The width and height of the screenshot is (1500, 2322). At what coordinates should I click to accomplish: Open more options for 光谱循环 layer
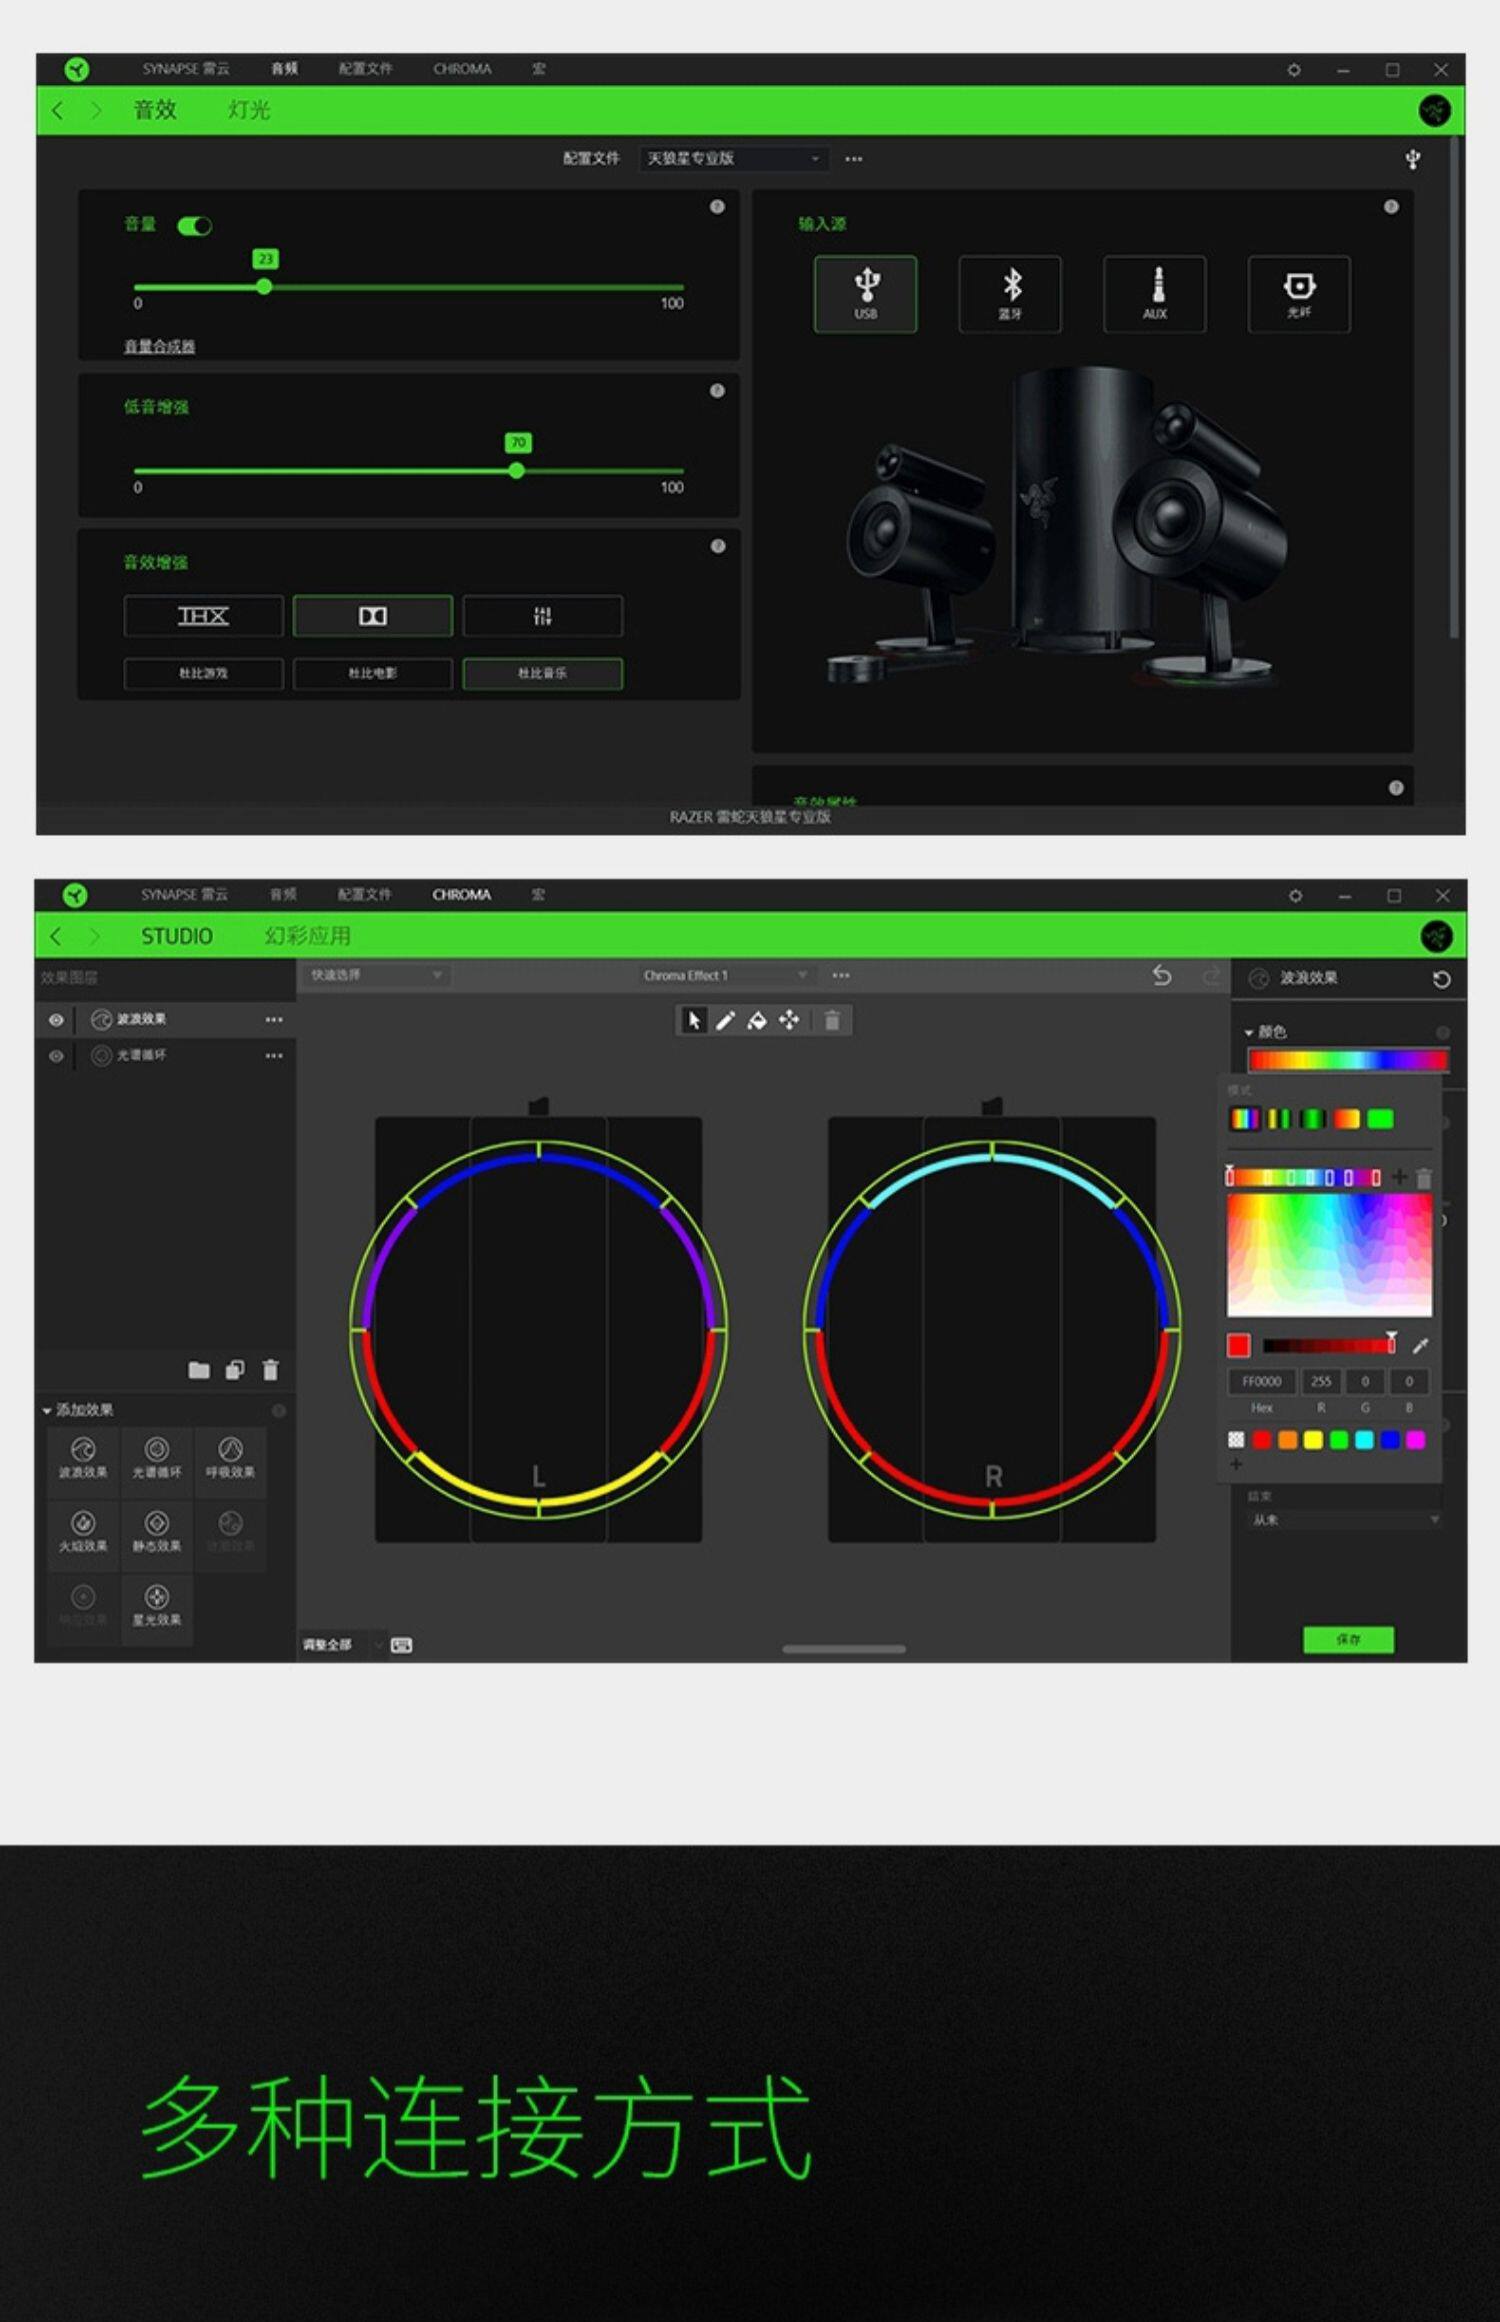[273, 1056]
